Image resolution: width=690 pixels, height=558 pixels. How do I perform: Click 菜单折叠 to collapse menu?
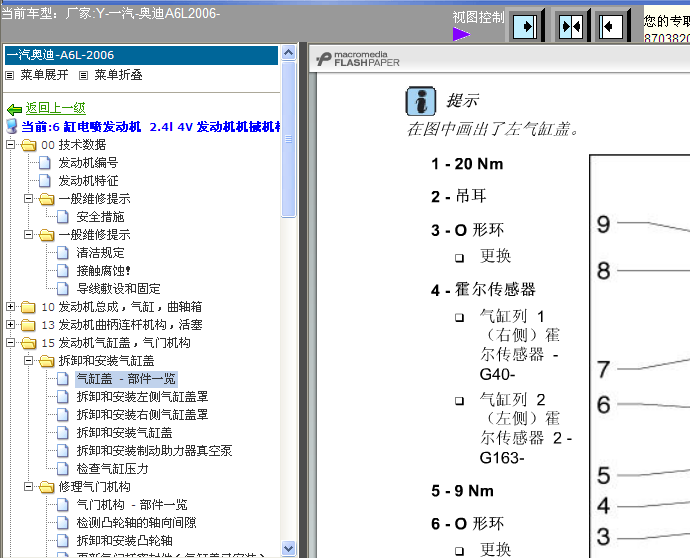118,75
